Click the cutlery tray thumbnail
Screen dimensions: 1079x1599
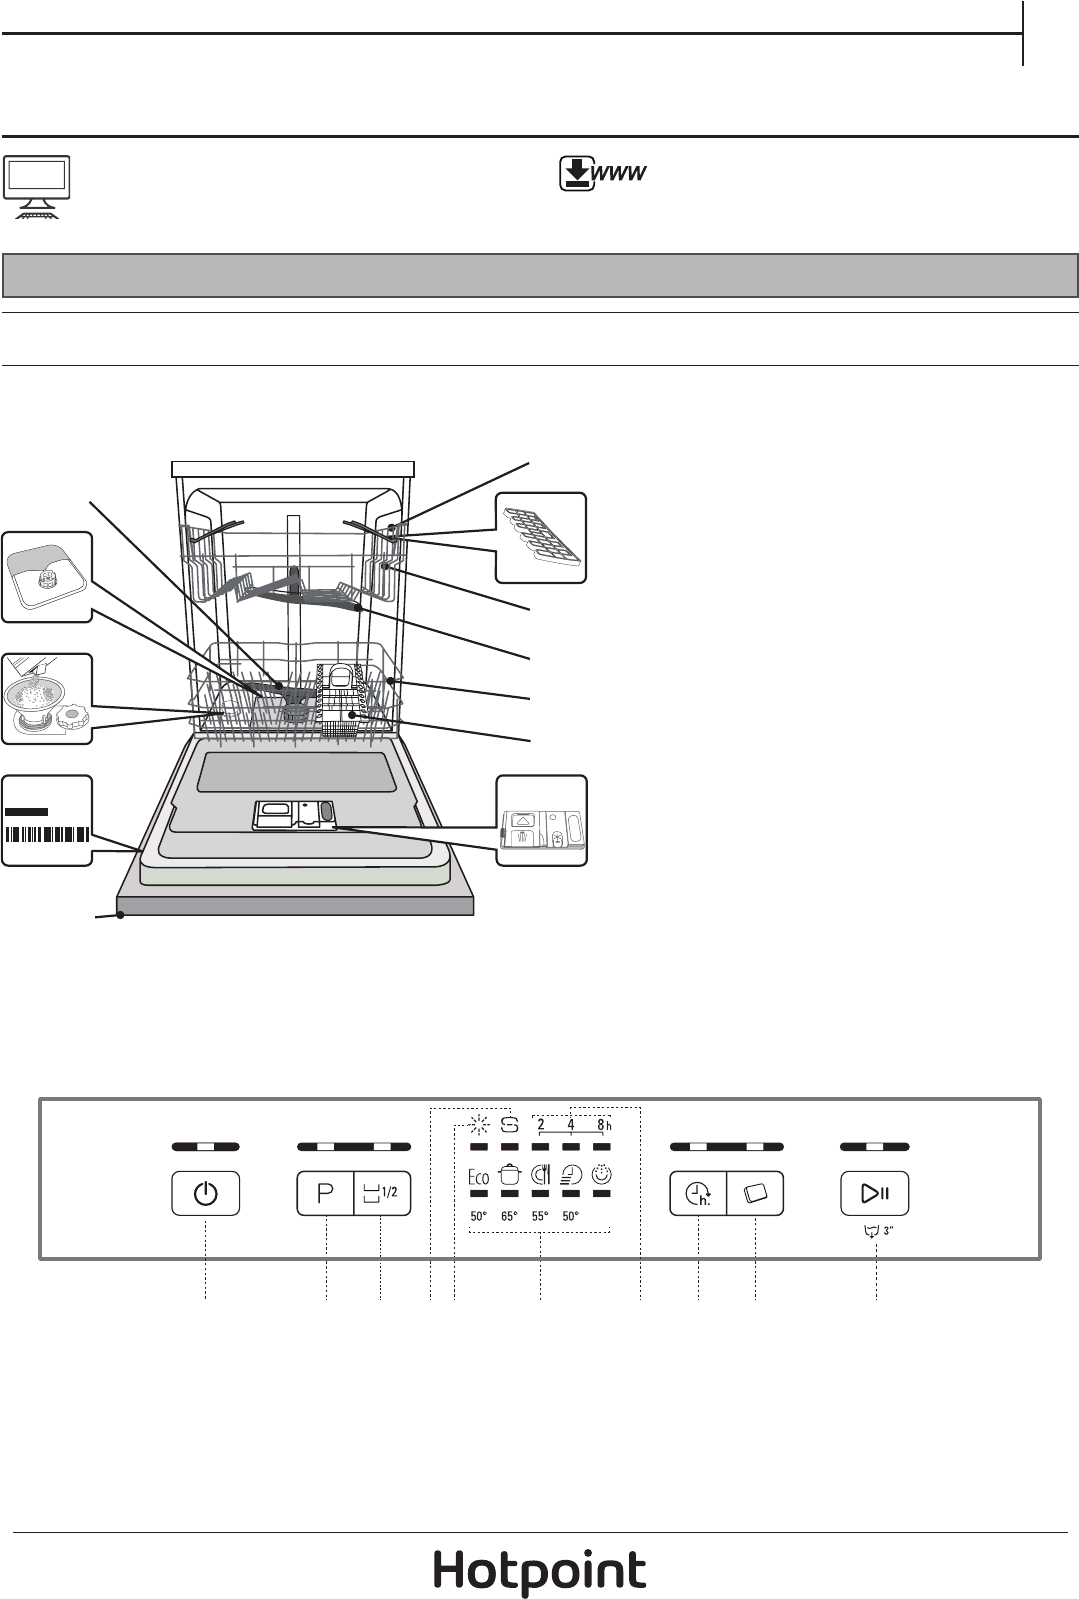(x=542, y=538)
